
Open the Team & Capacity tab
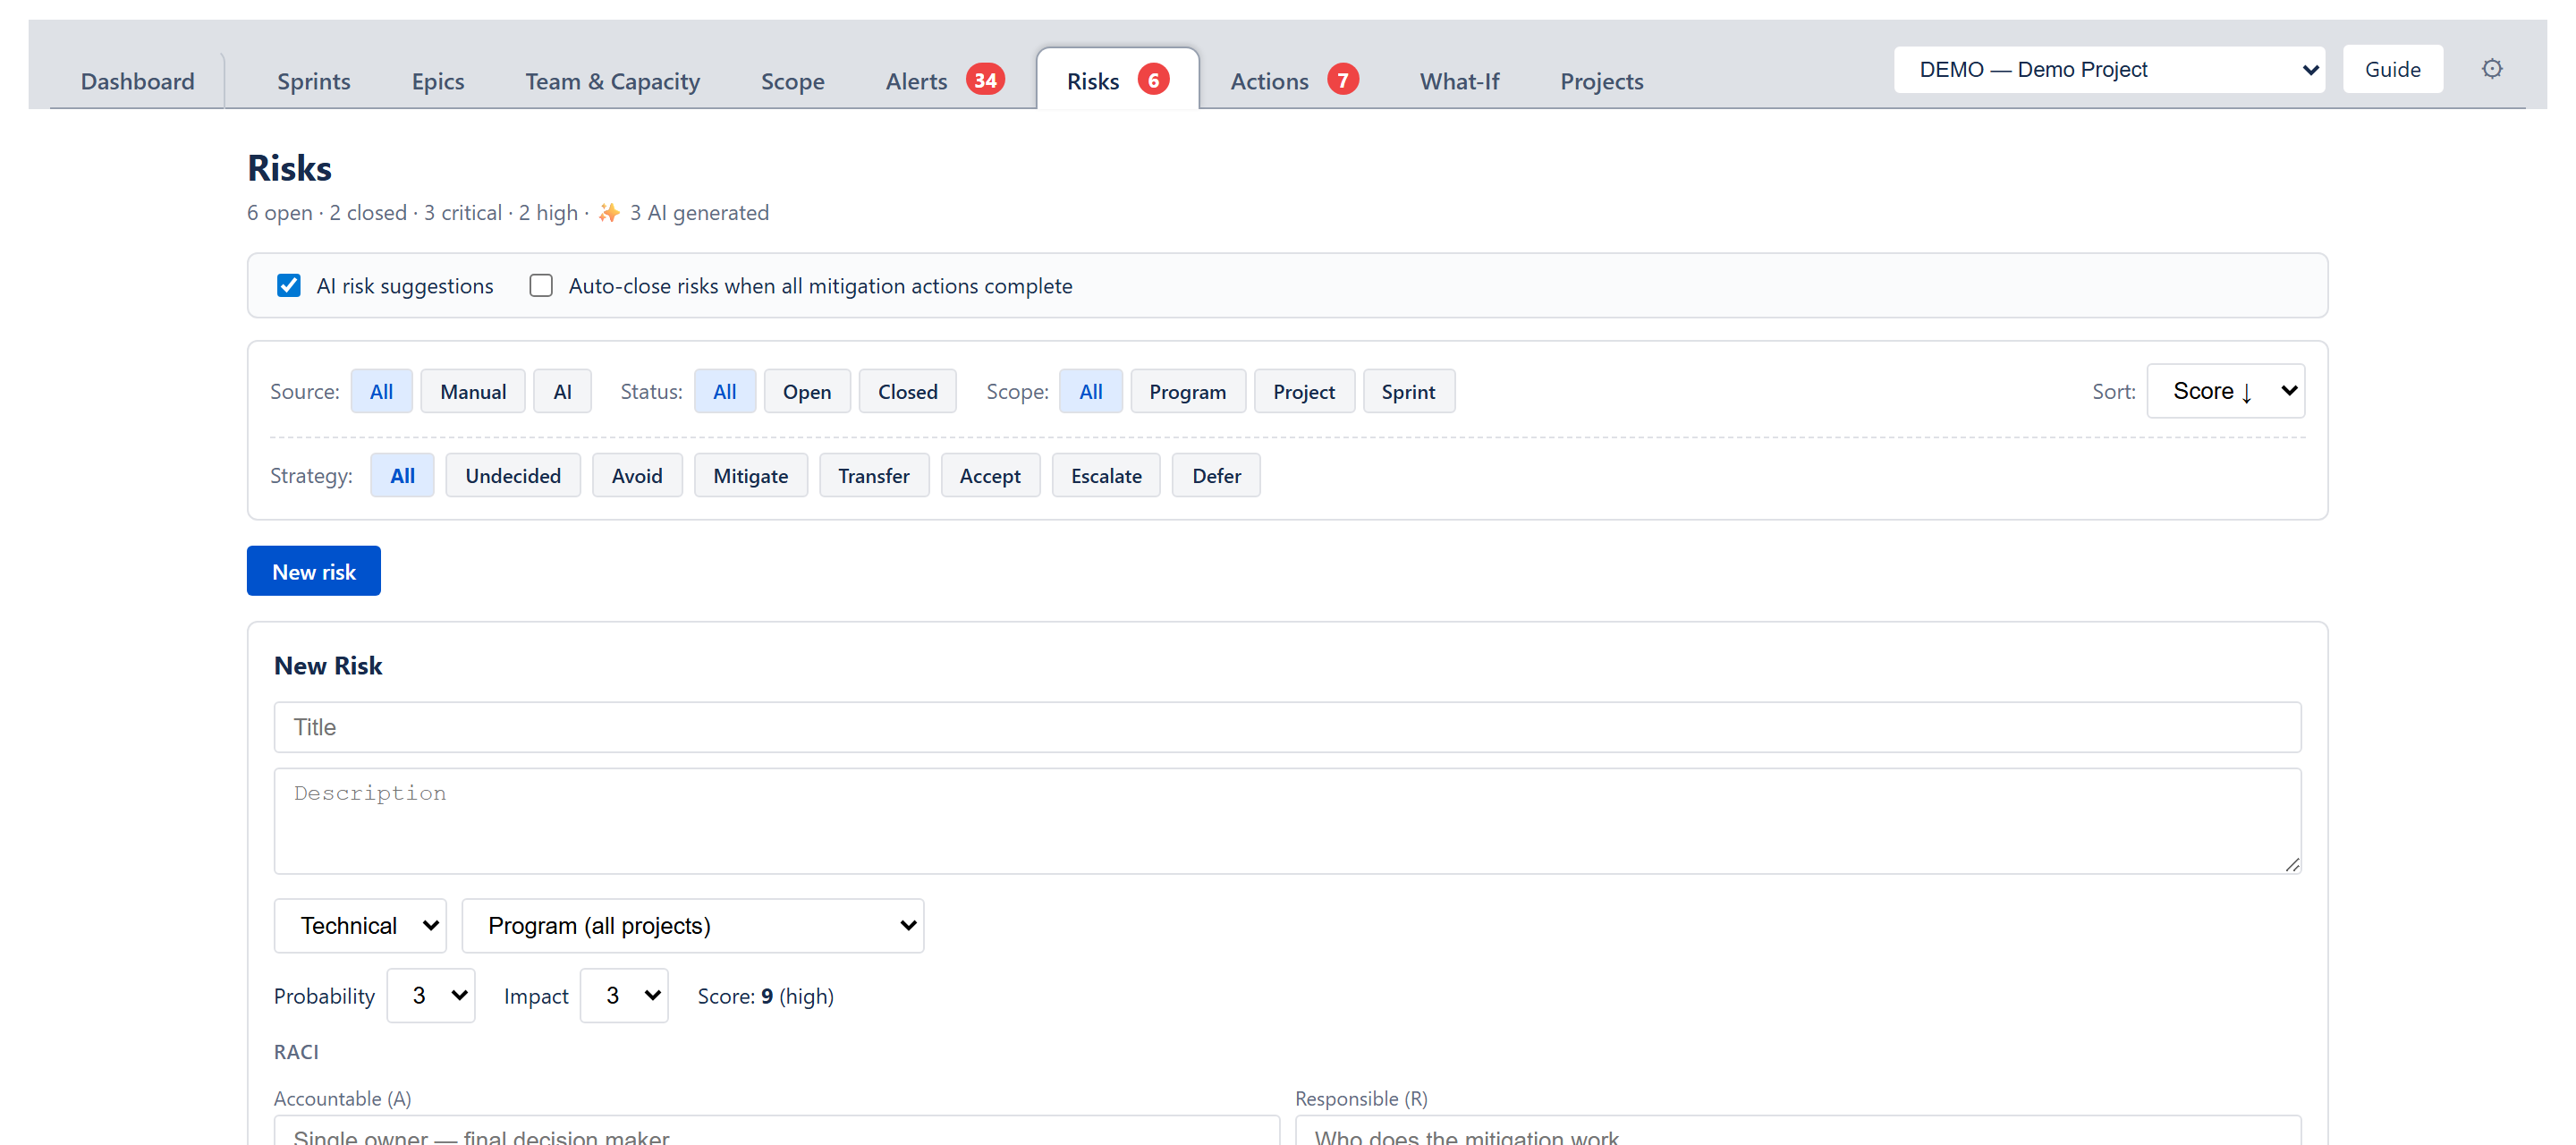(613, 81)
